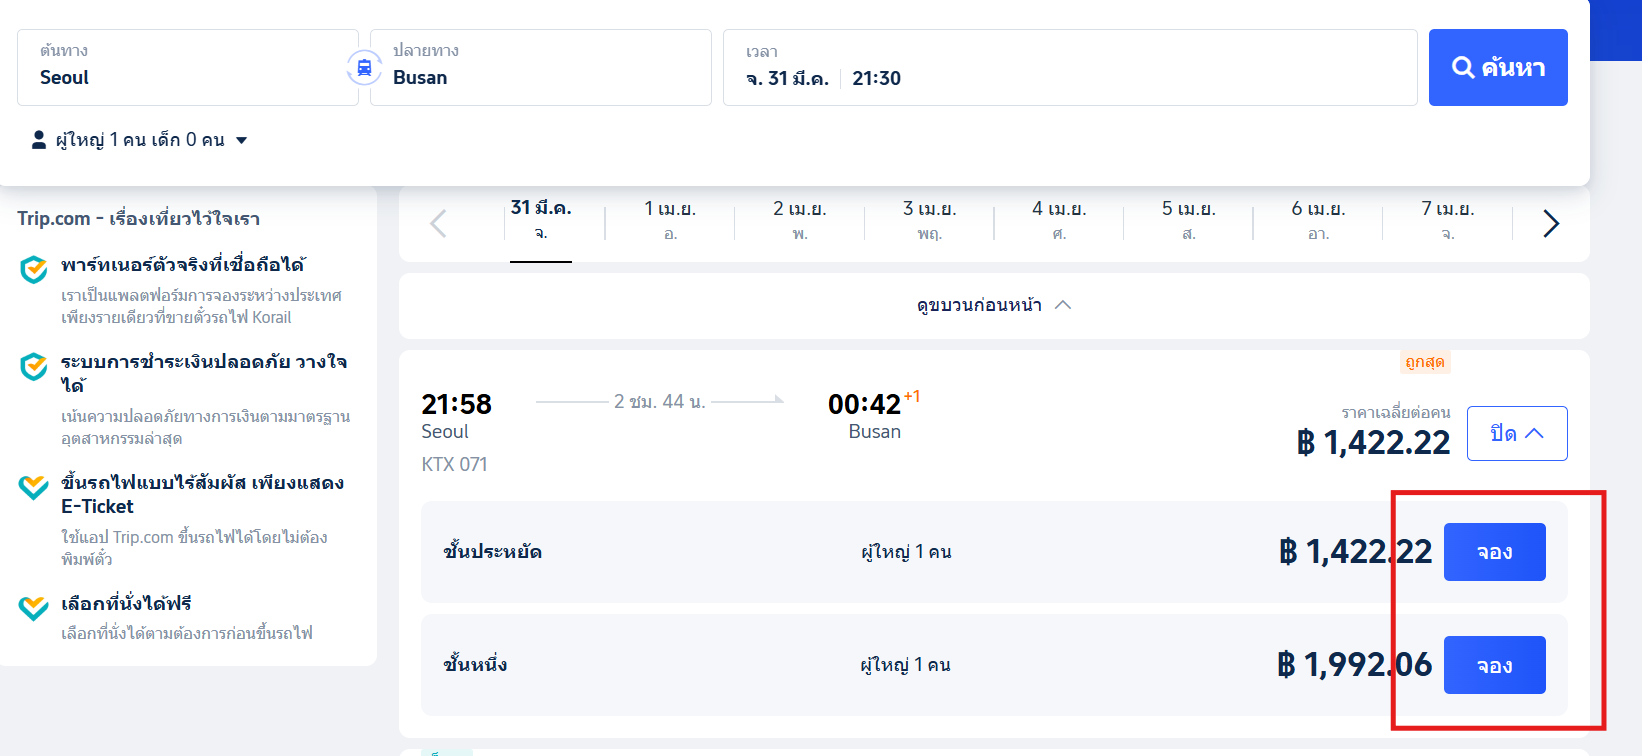Show later dates with right arrow
This screenshot has width=1642, height=756.
(x=1550, y=223)
